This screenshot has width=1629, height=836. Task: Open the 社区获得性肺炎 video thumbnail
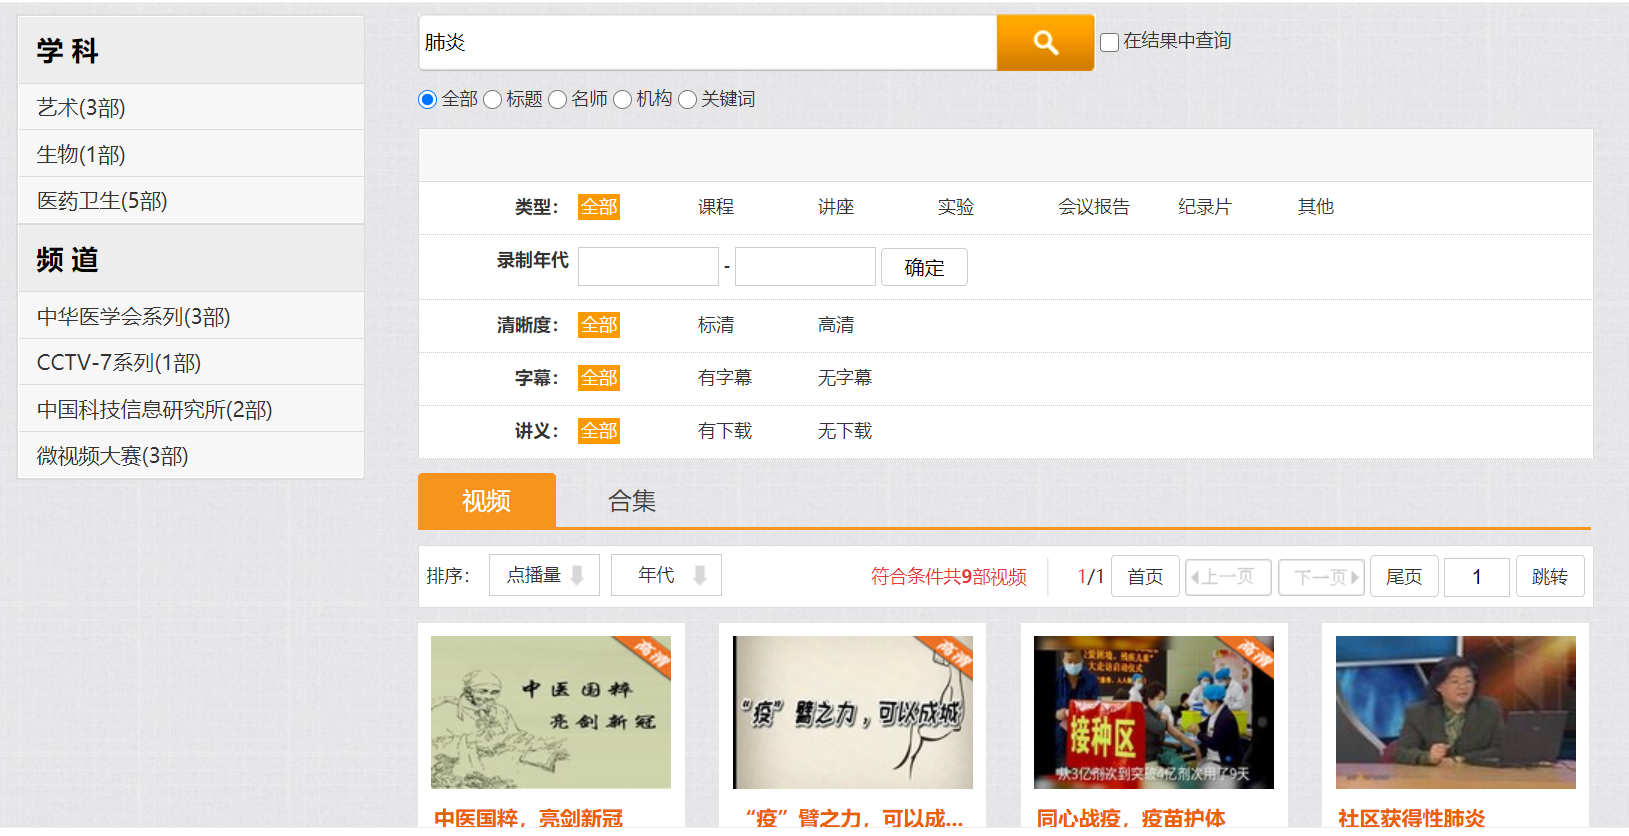point(1455,713)
